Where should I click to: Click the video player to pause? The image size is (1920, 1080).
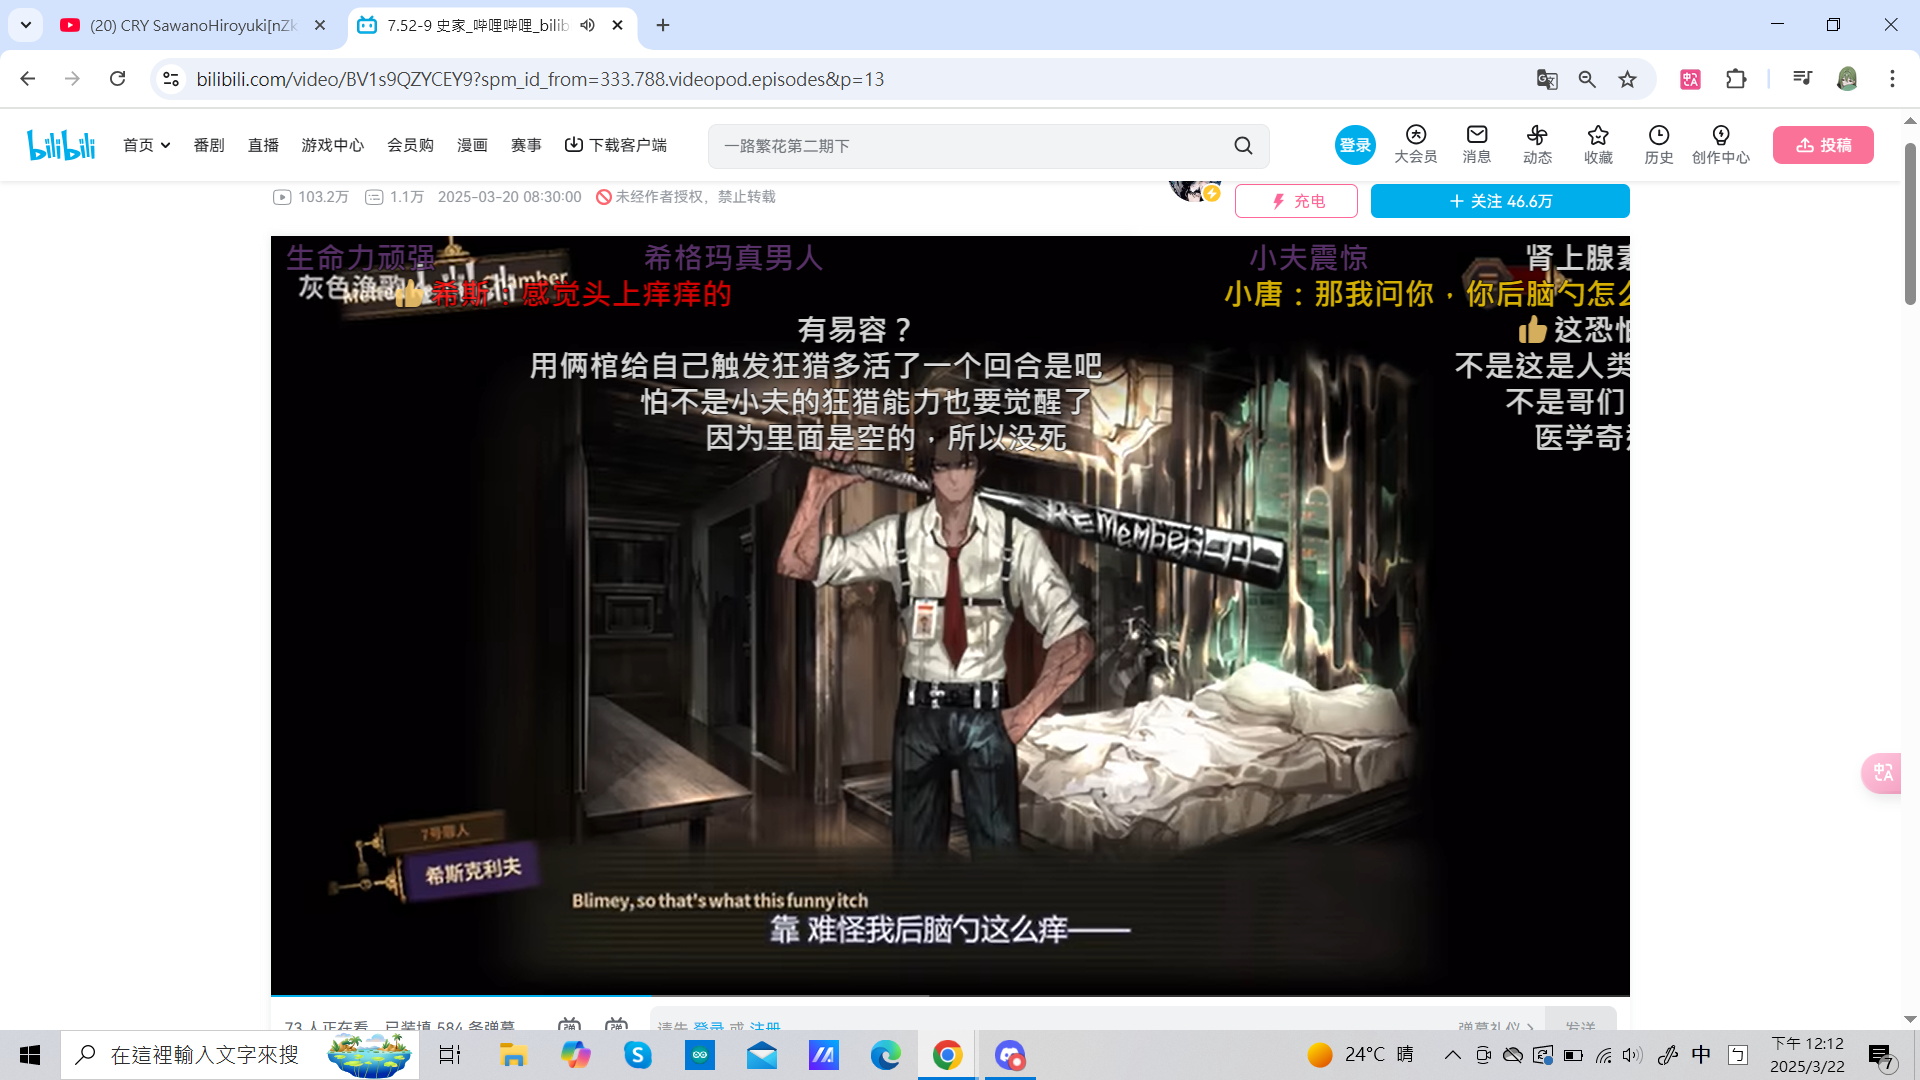[x=950, y=615]
